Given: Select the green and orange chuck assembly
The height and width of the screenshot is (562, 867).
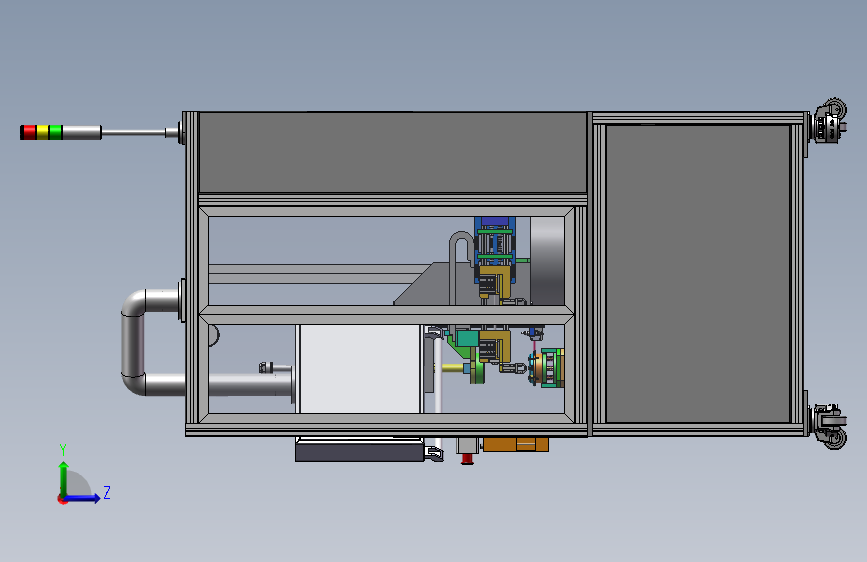Looking at the screenshot, I should click(546, 368).
